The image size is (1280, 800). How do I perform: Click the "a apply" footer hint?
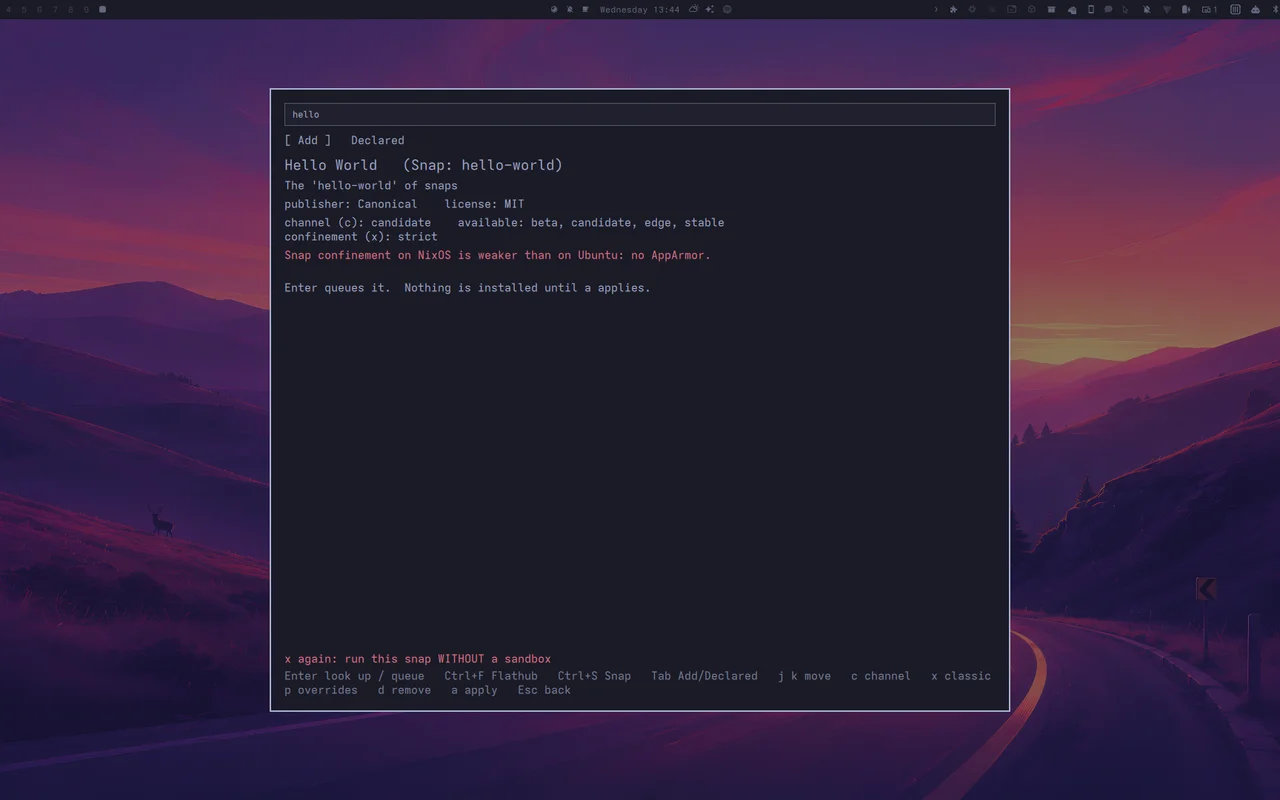coord(474,690)
